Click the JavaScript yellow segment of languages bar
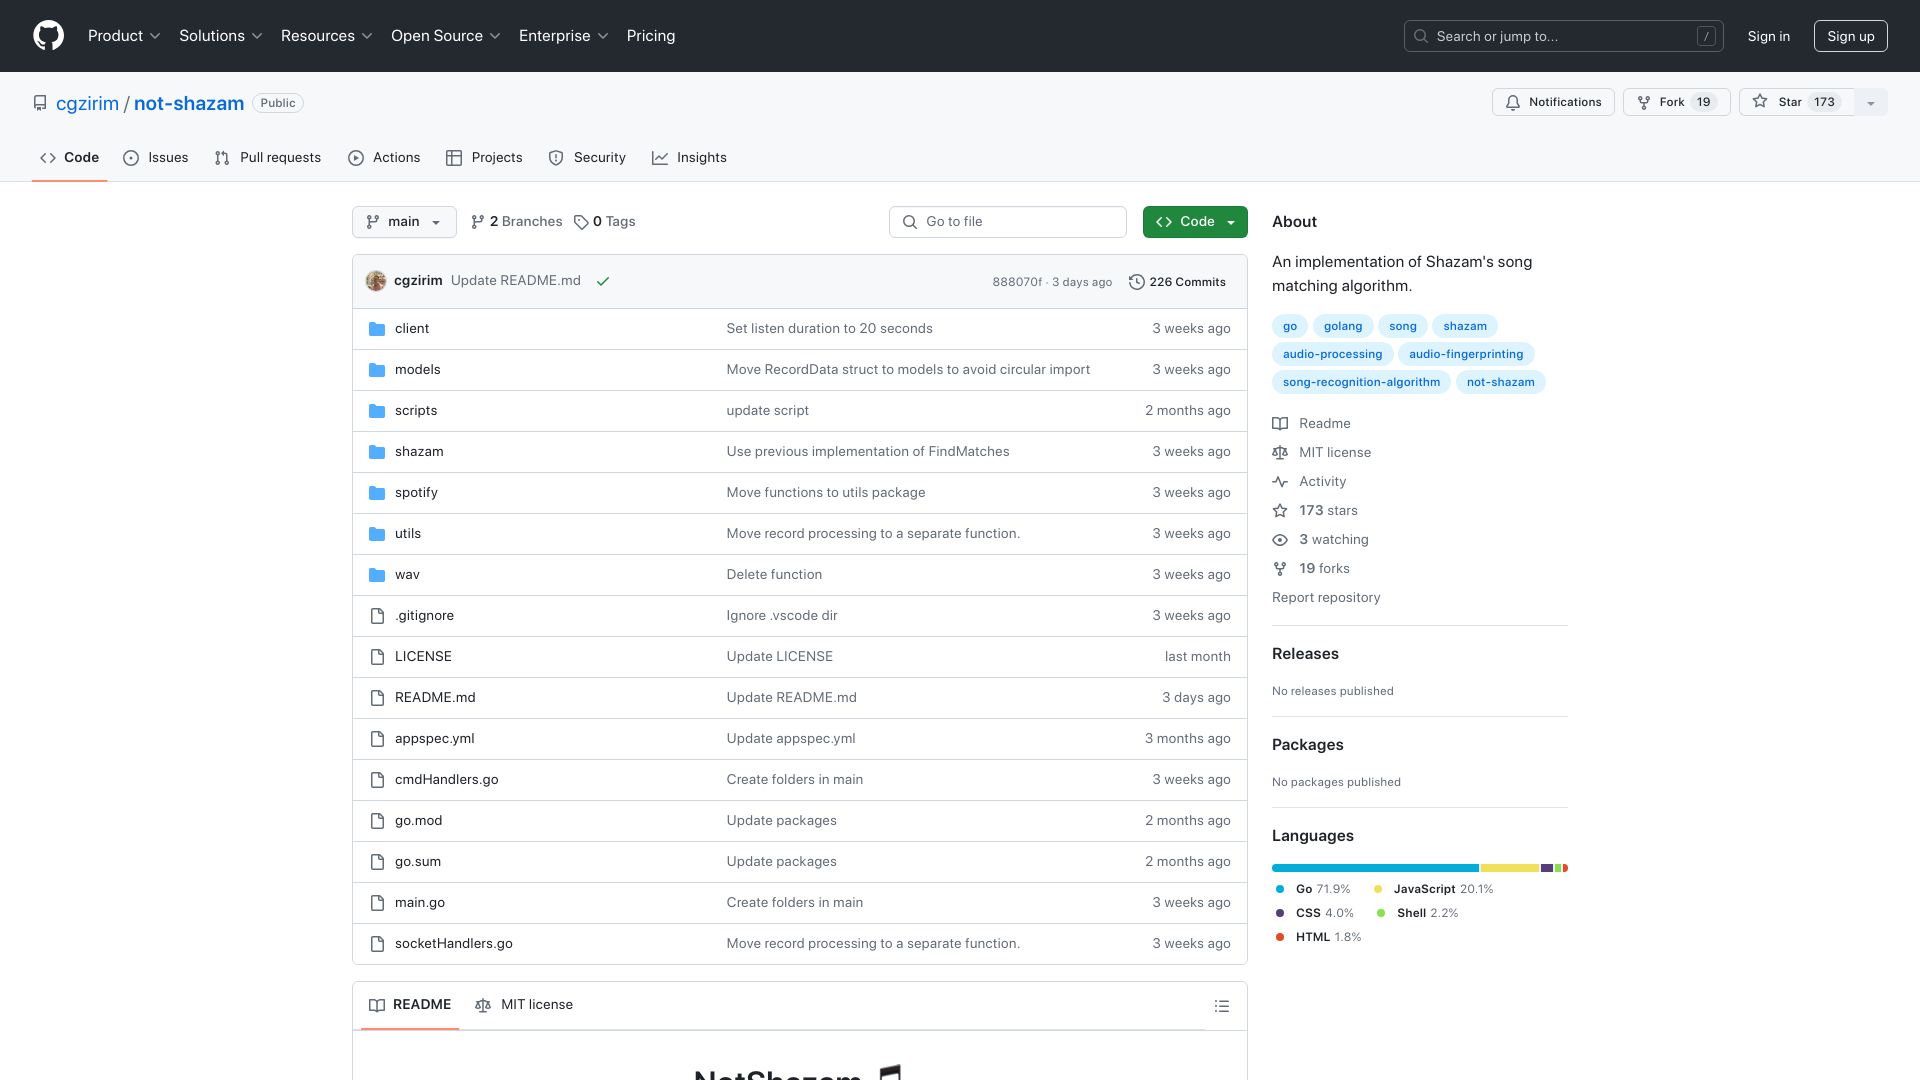The image size is (1920, 1080). click(x=1510, y=868)
